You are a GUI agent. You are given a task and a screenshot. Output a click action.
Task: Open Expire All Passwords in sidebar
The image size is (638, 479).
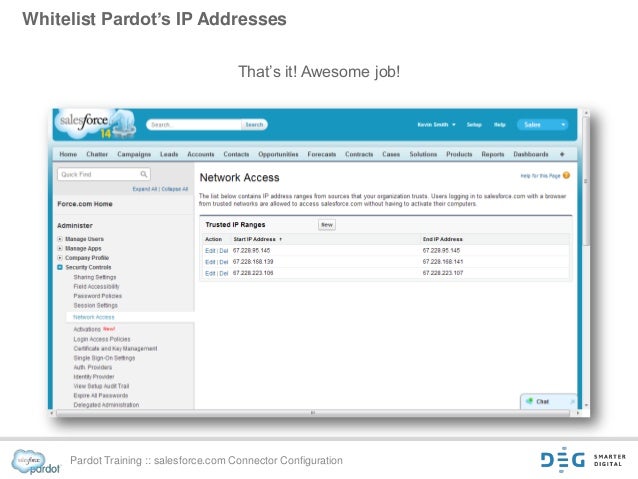[101, 395]
